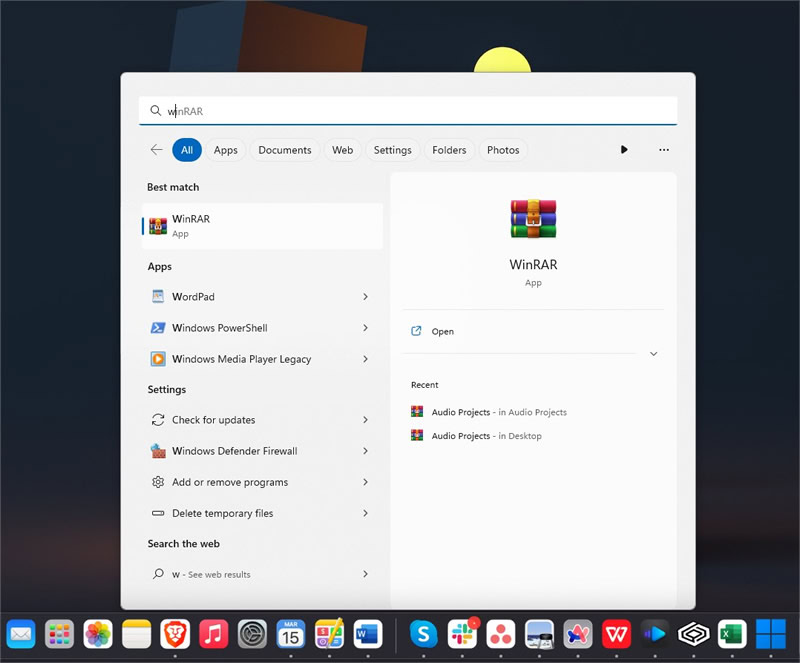Screen dimensions: 800x663
Task: Click into the search text field
Action: coord(408,111)
